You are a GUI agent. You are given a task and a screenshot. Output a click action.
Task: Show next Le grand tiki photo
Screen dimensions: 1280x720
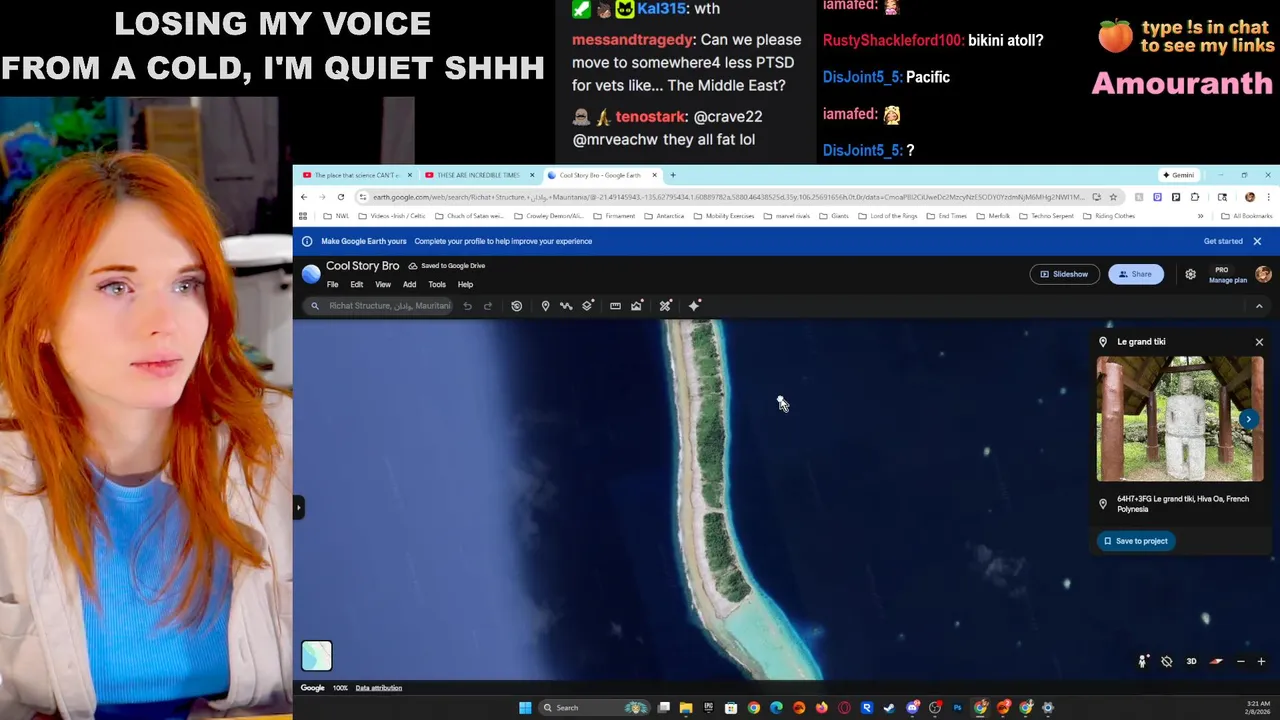tap(1248, 419)
